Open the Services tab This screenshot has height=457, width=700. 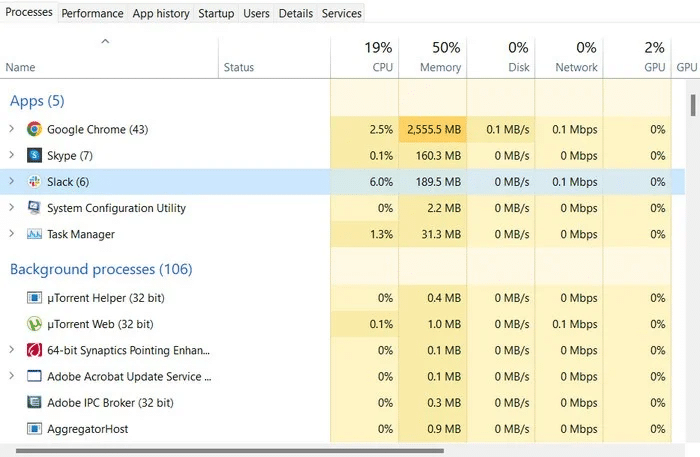[342, 13]
